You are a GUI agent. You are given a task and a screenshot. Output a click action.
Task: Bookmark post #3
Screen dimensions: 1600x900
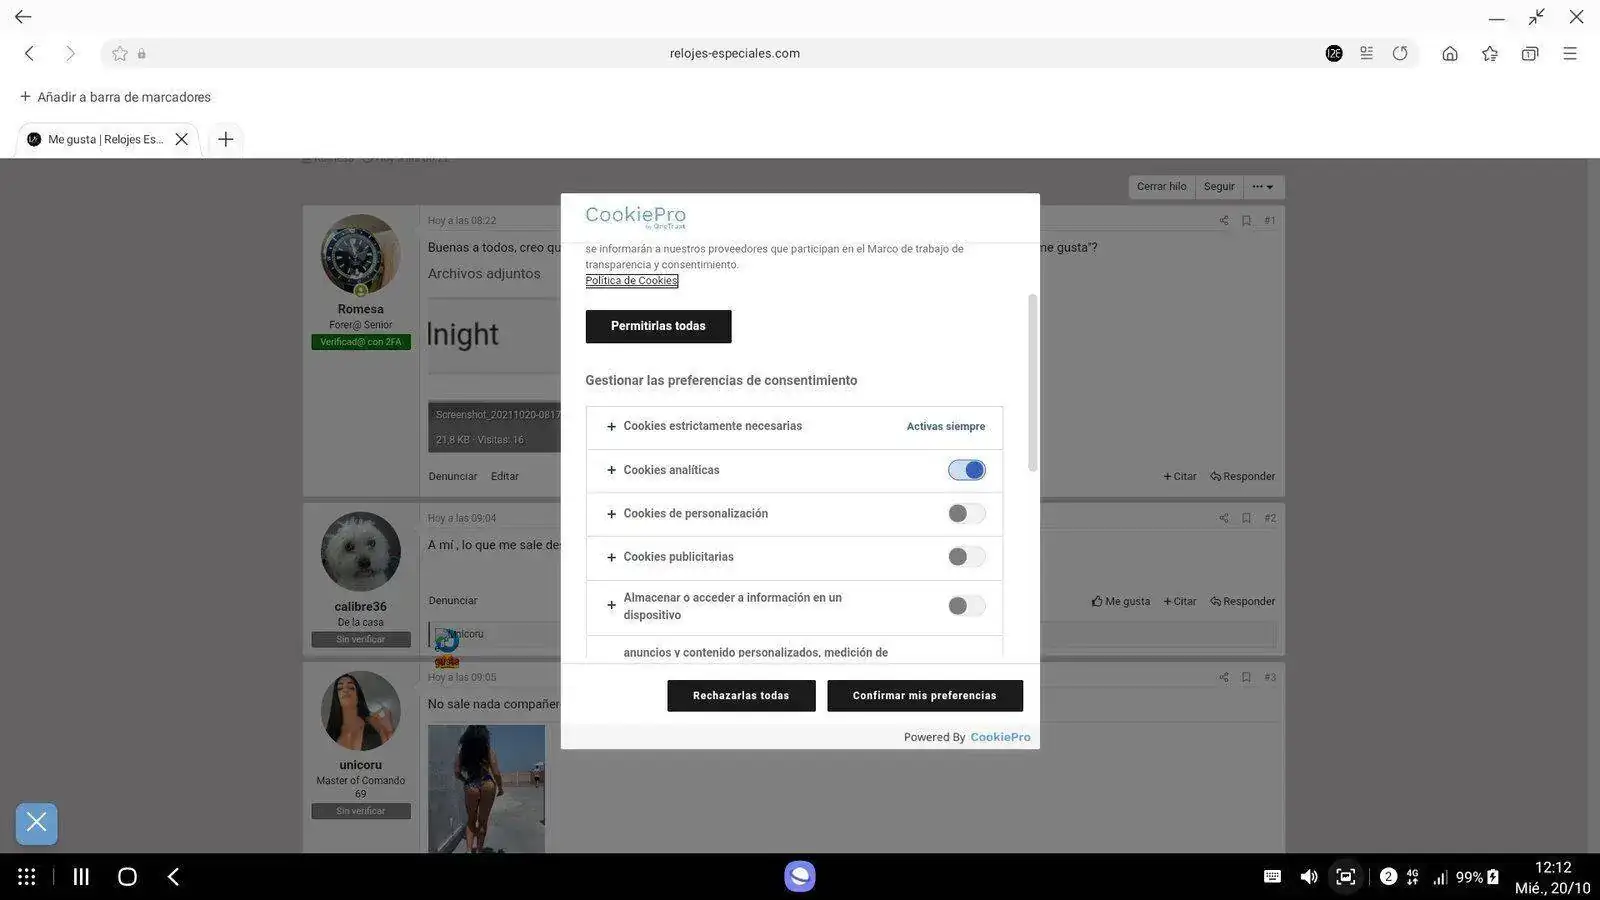(1246, 678)
